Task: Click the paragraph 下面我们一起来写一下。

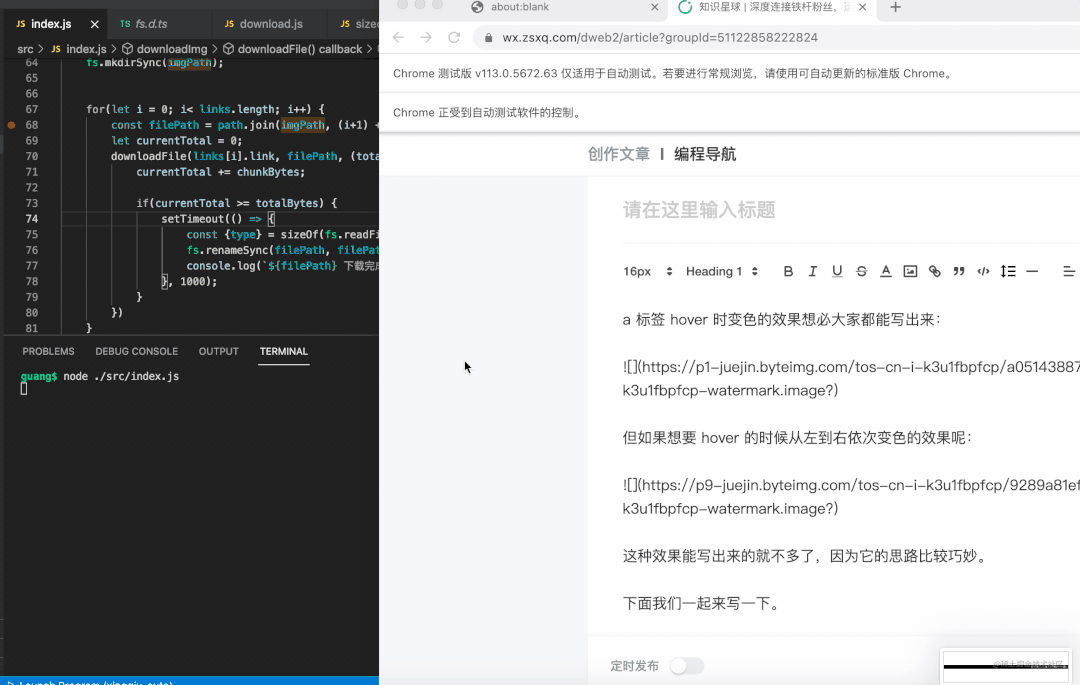Action: click(x=703, y=604)
